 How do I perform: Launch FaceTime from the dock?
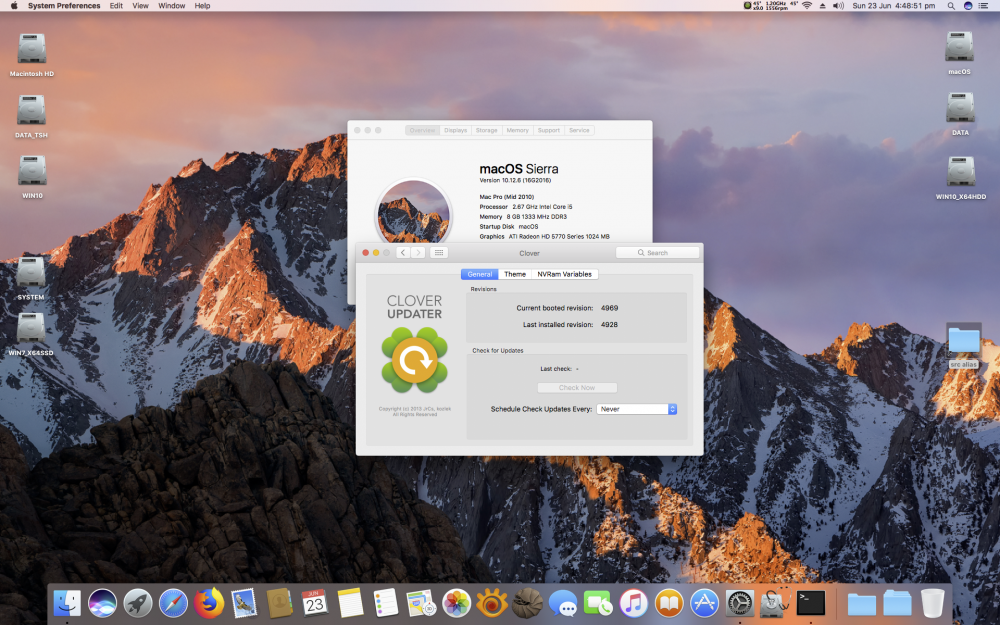click(x=598, y=603)
